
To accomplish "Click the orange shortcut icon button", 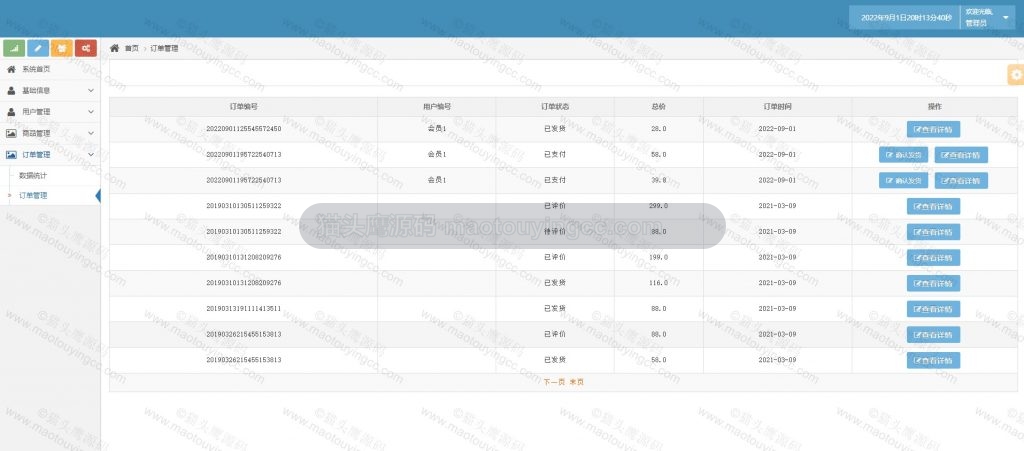I will coord(62,48).
